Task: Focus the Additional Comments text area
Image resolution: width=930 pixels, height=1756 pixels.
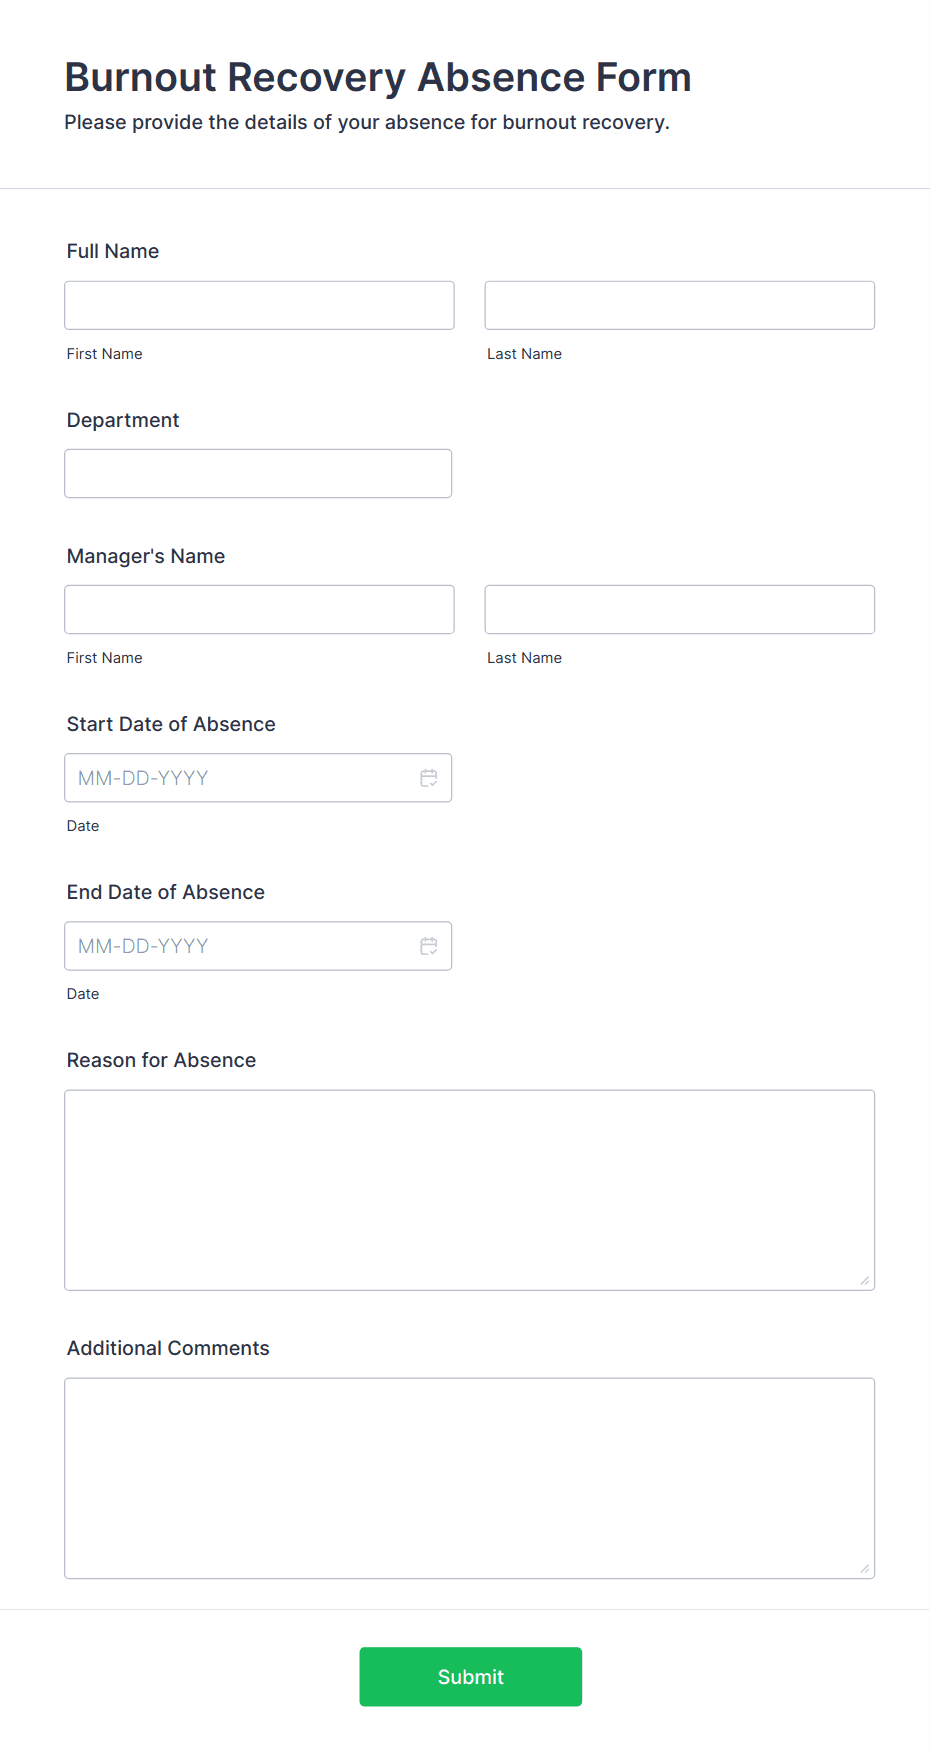Action: point(469,1478)
